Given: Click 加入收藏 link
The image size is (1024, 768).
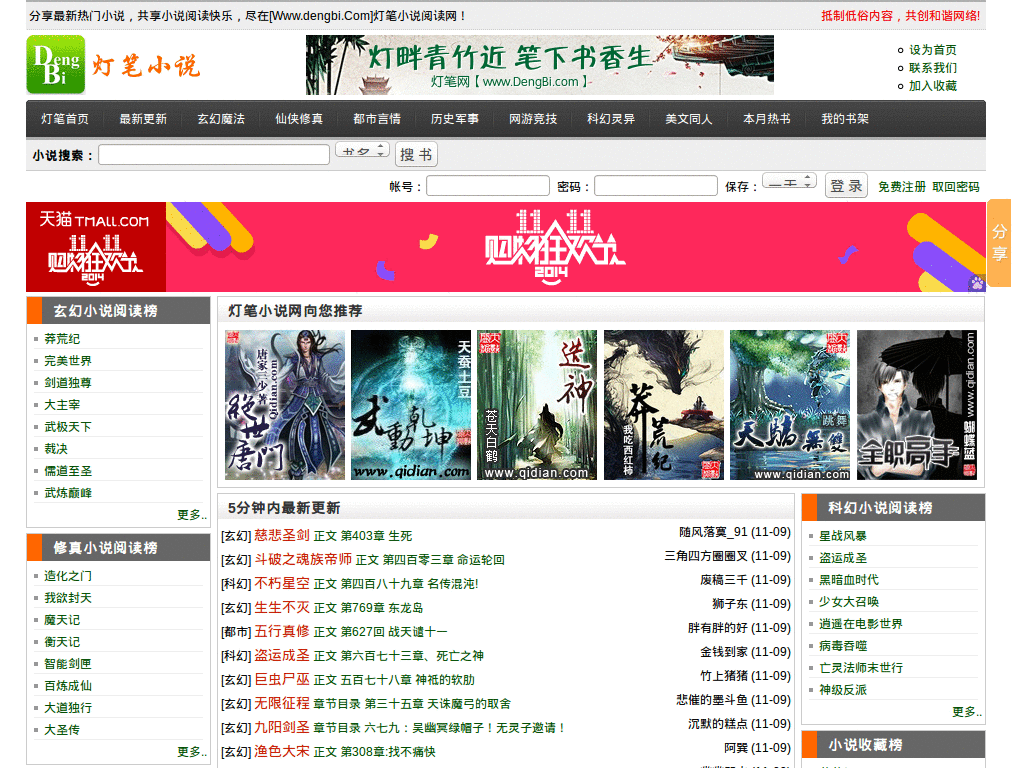Looking at the screenshot, I should pos(933,86).
